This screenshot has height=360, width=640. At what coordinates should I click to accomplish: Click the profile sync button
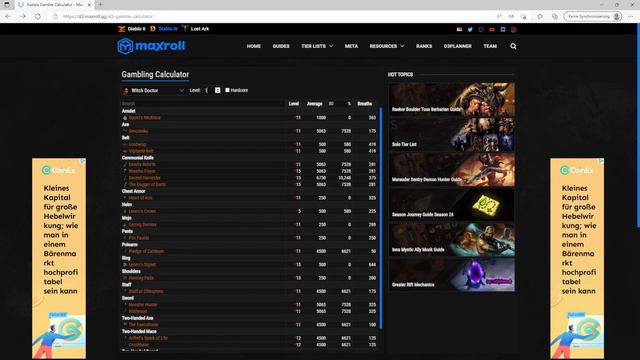[594, 16]
